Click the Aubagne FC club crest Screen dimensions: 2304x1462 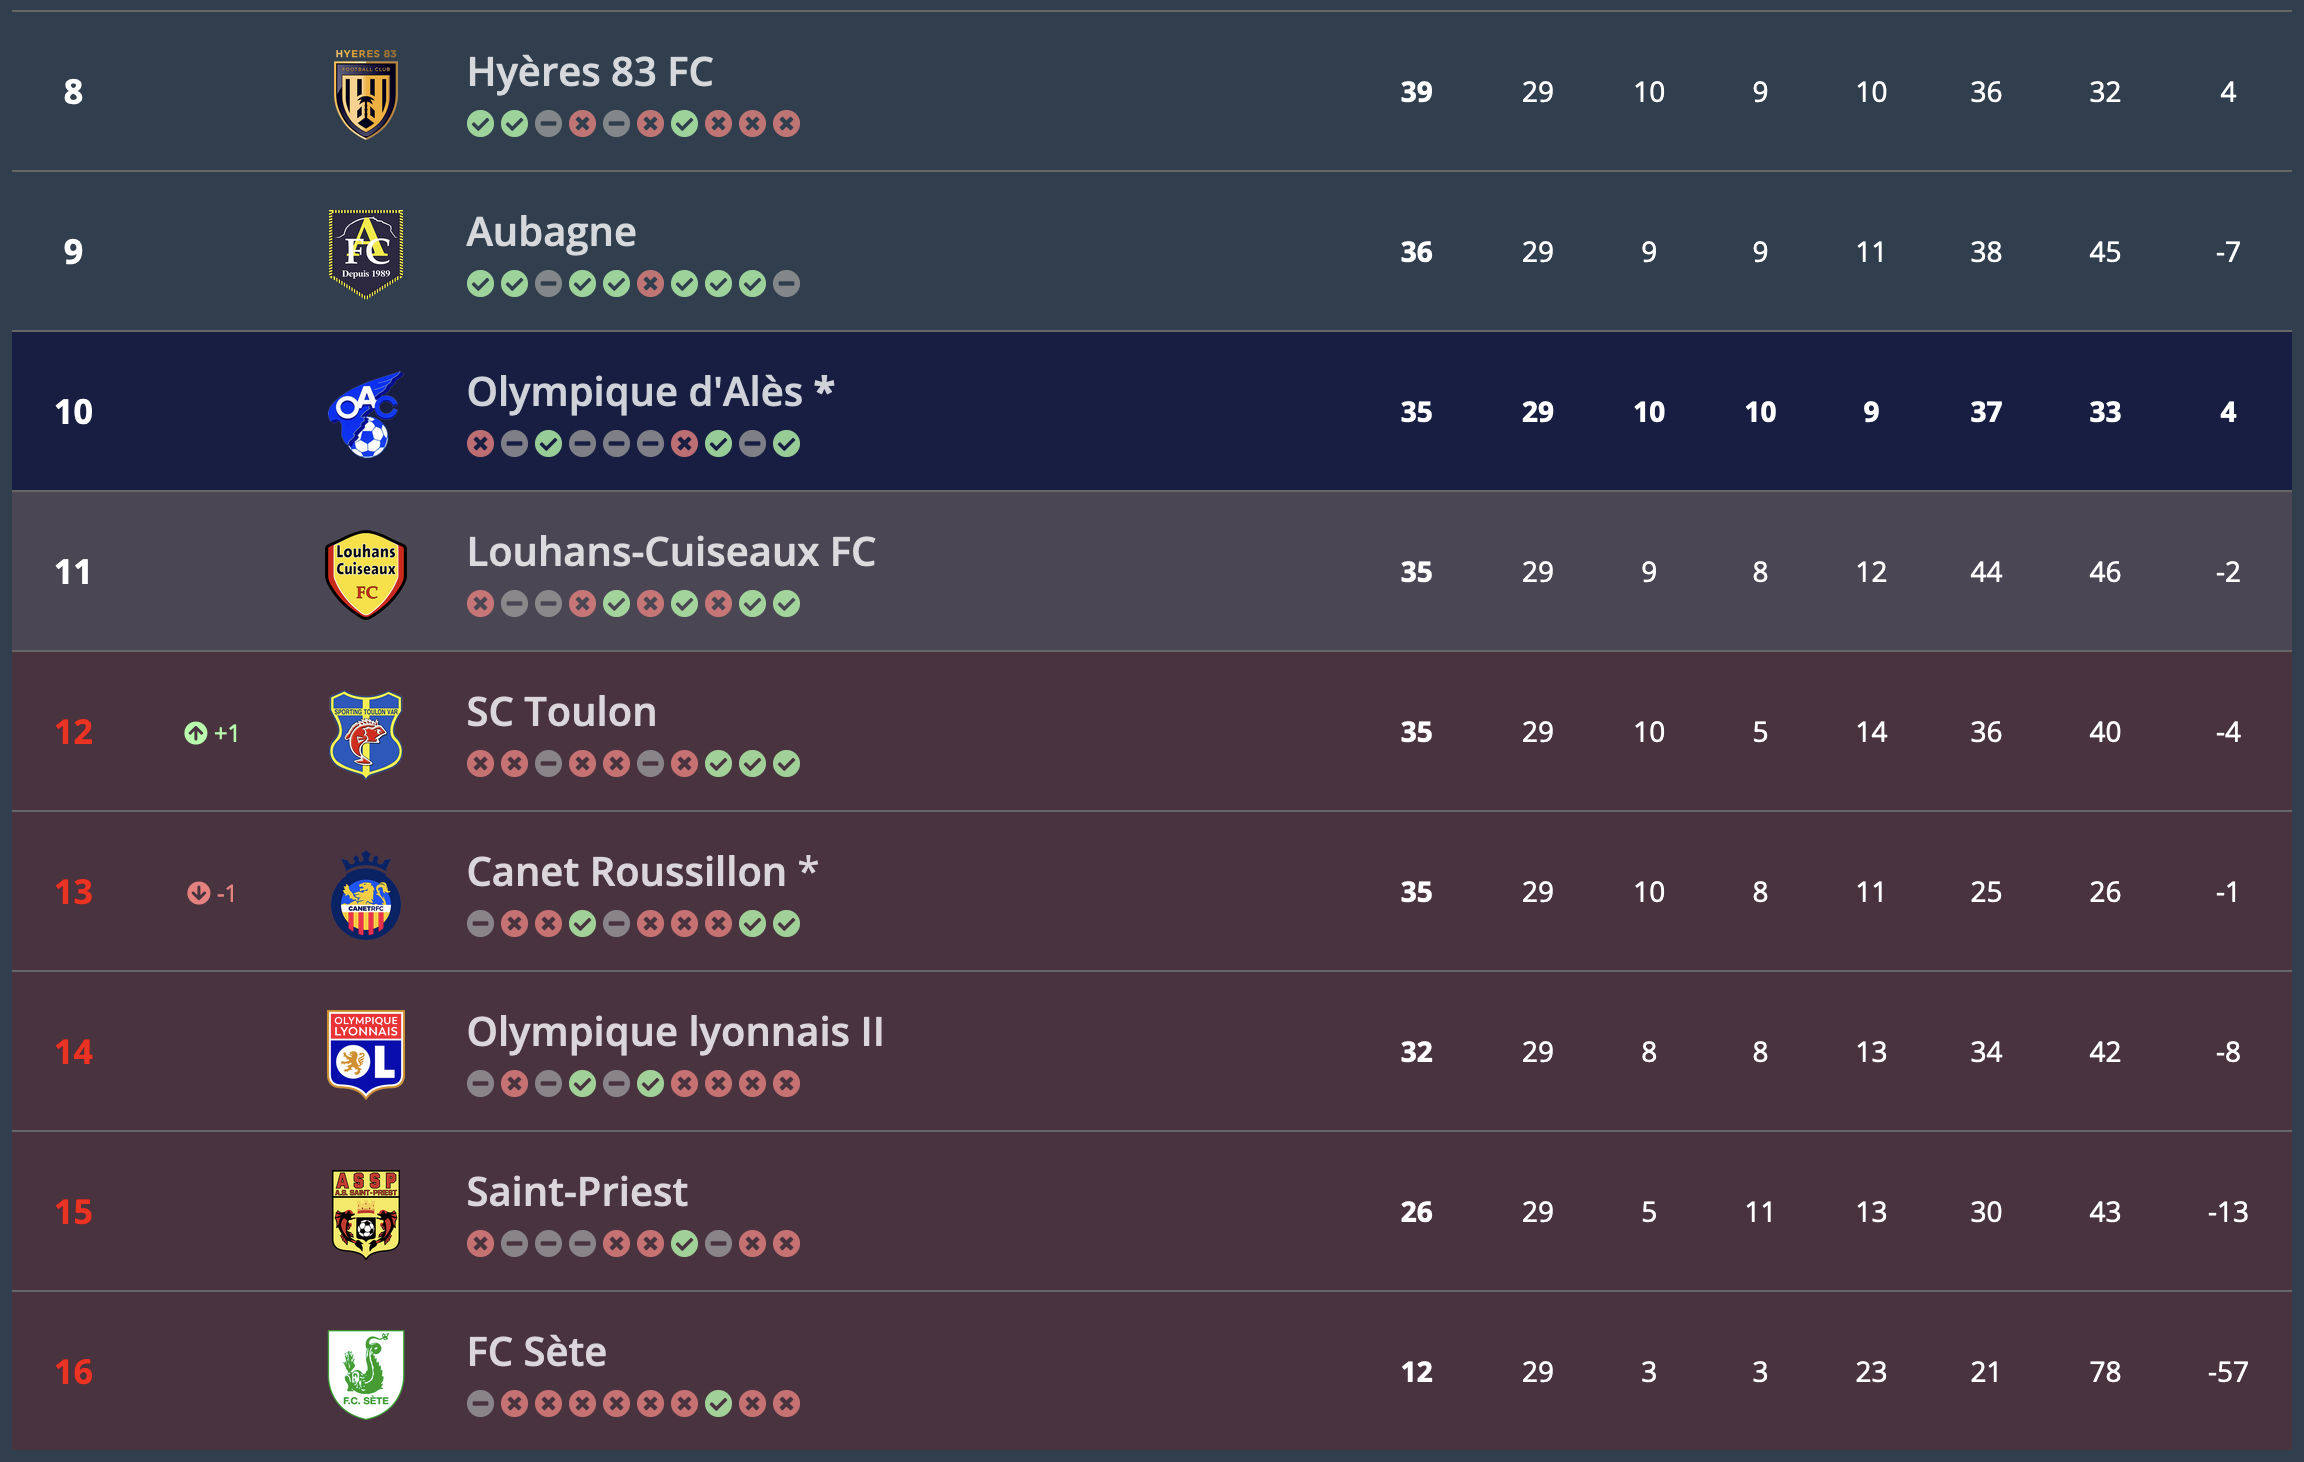click(366, 253)
